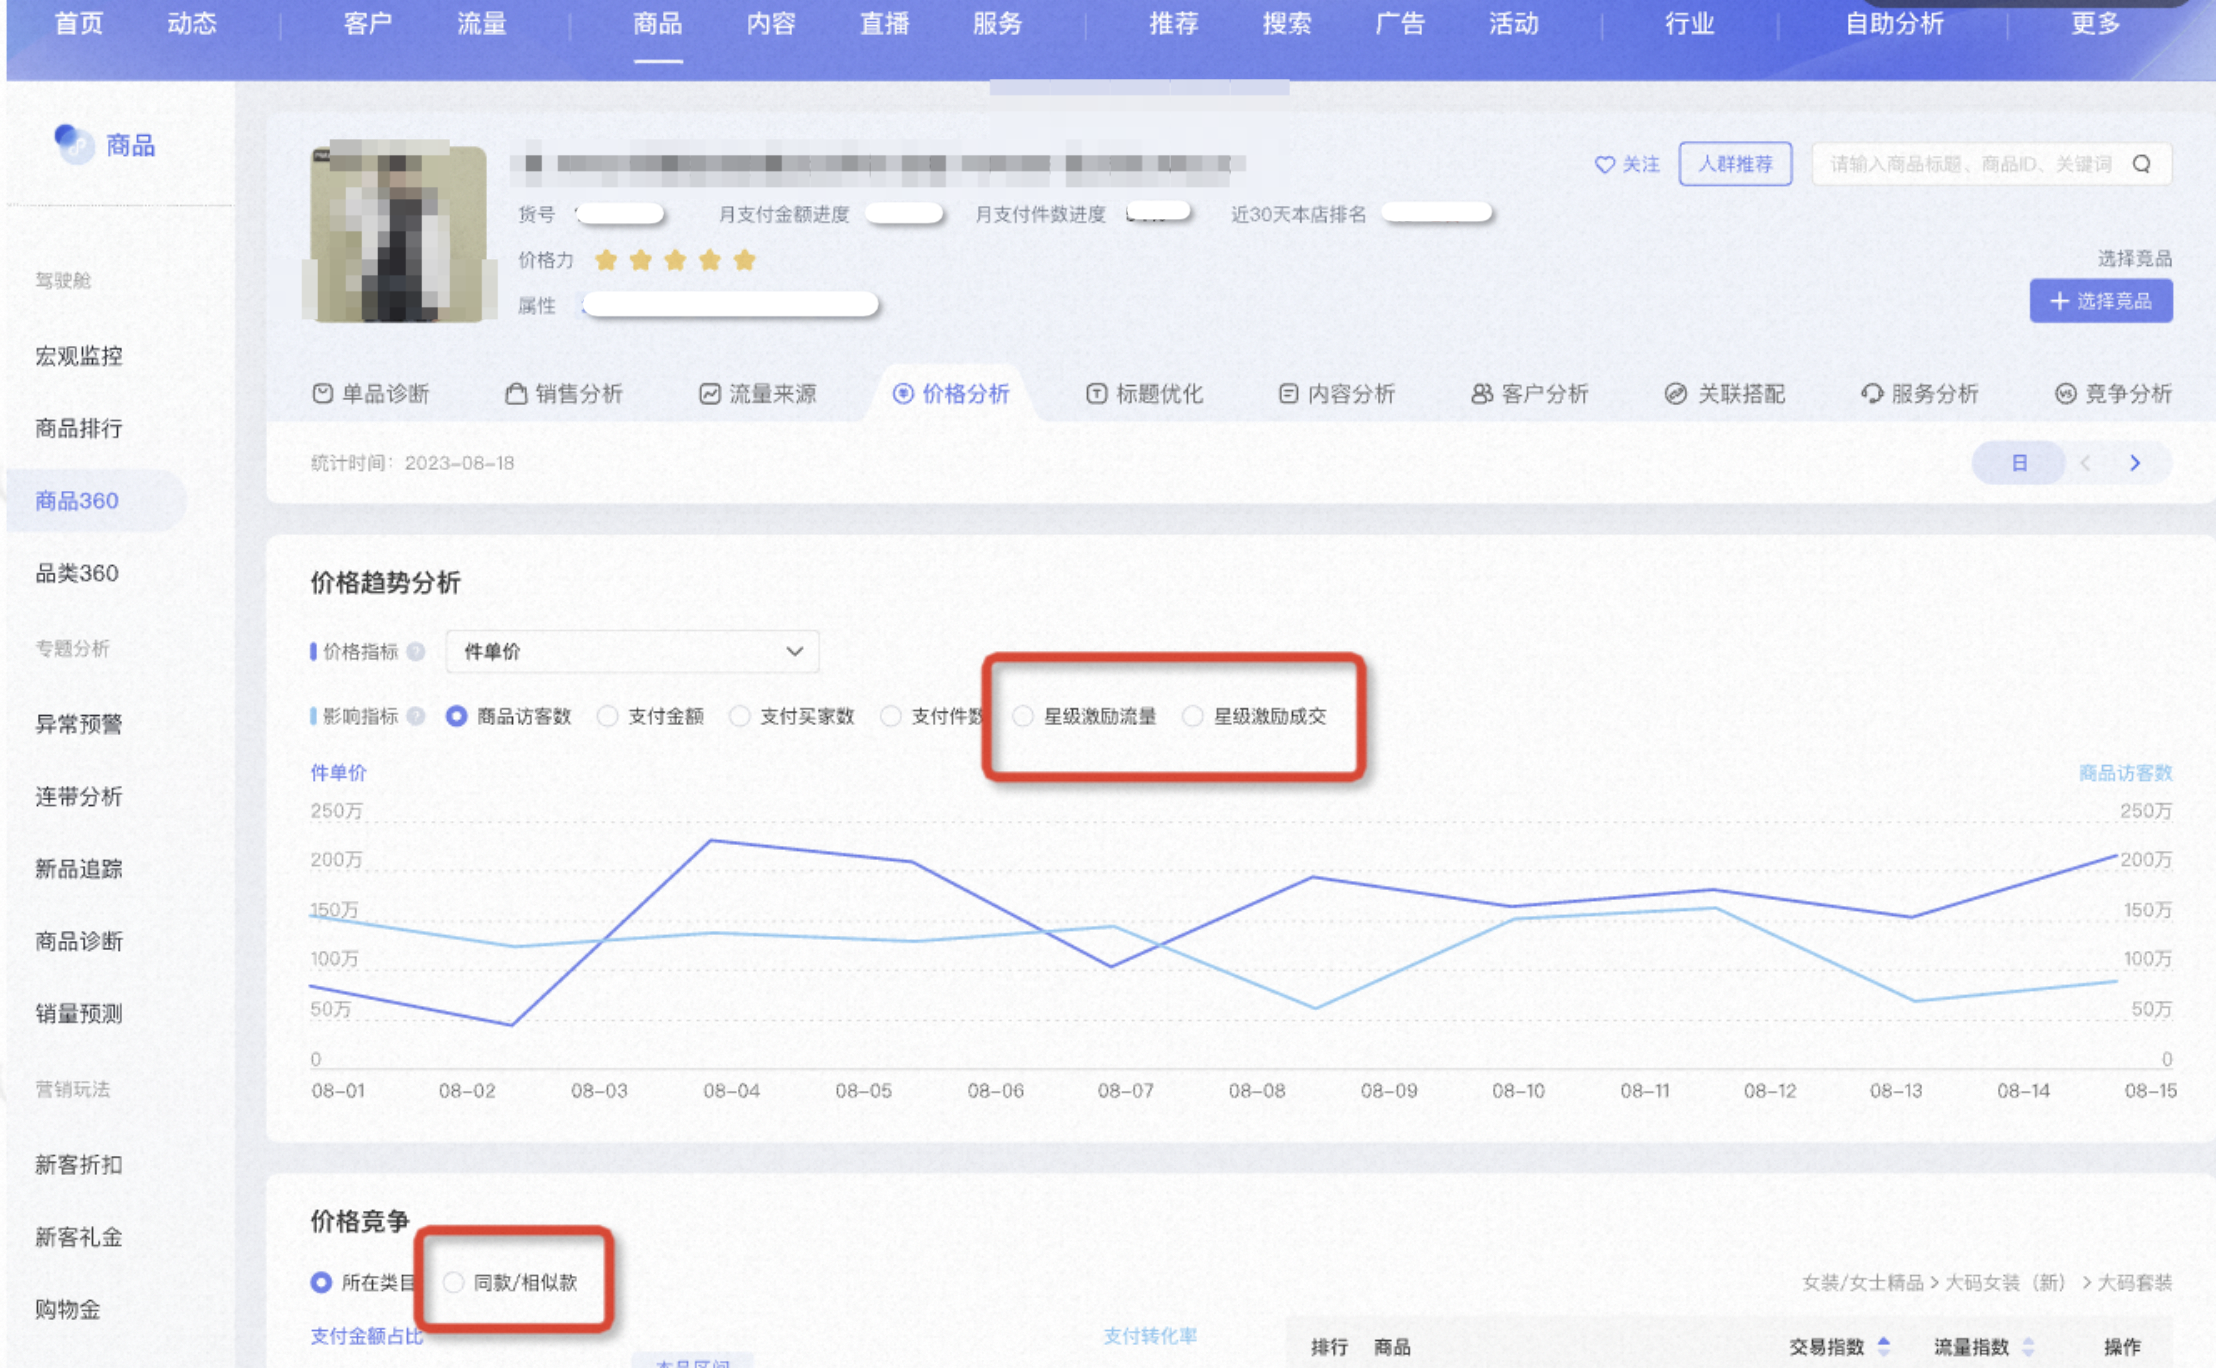Click the search magnifier icon
Image resolution: width=2216 pixels, height=1368 pixels.
point(2141,164)
